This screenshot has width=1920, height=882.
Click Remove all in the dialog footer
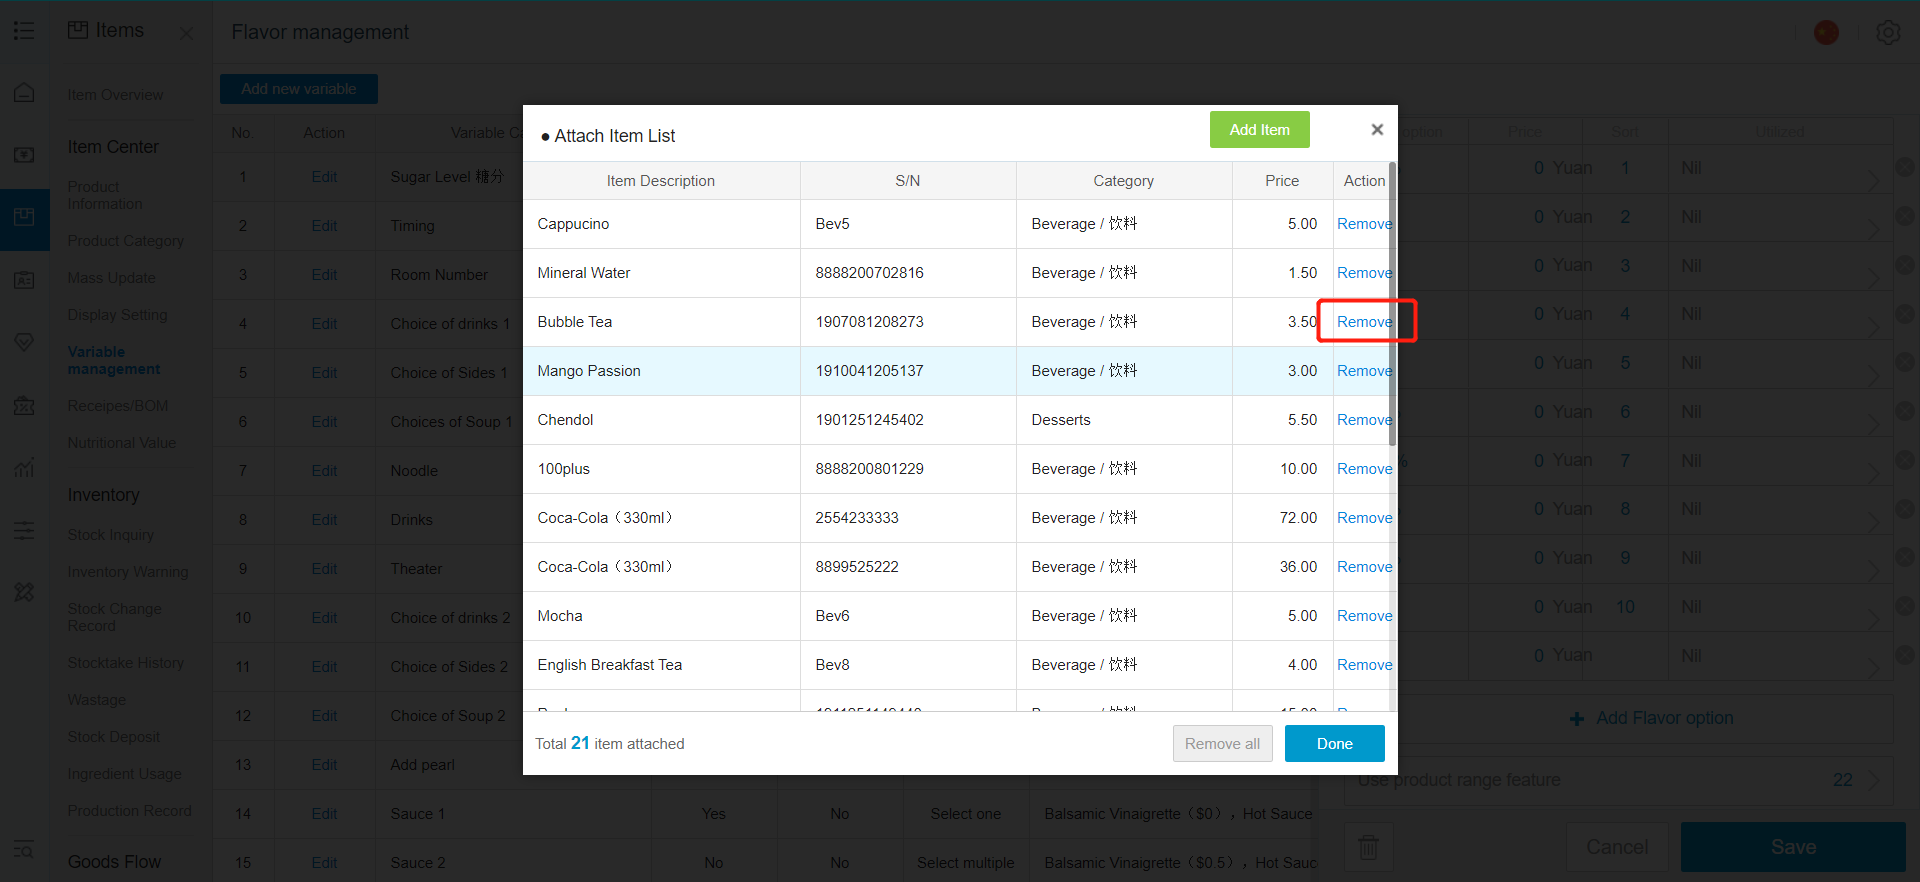click(1222, 744)
